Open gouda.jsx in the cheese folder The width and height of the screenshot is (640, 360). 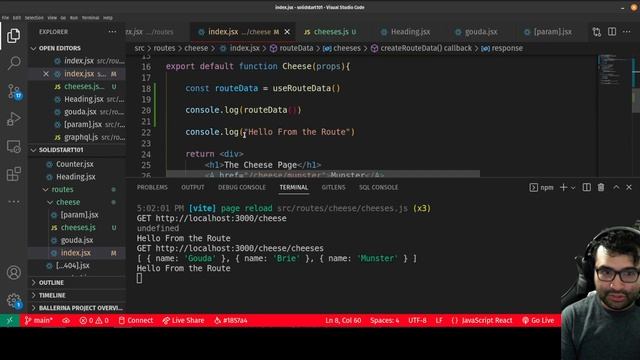[77, 240]
